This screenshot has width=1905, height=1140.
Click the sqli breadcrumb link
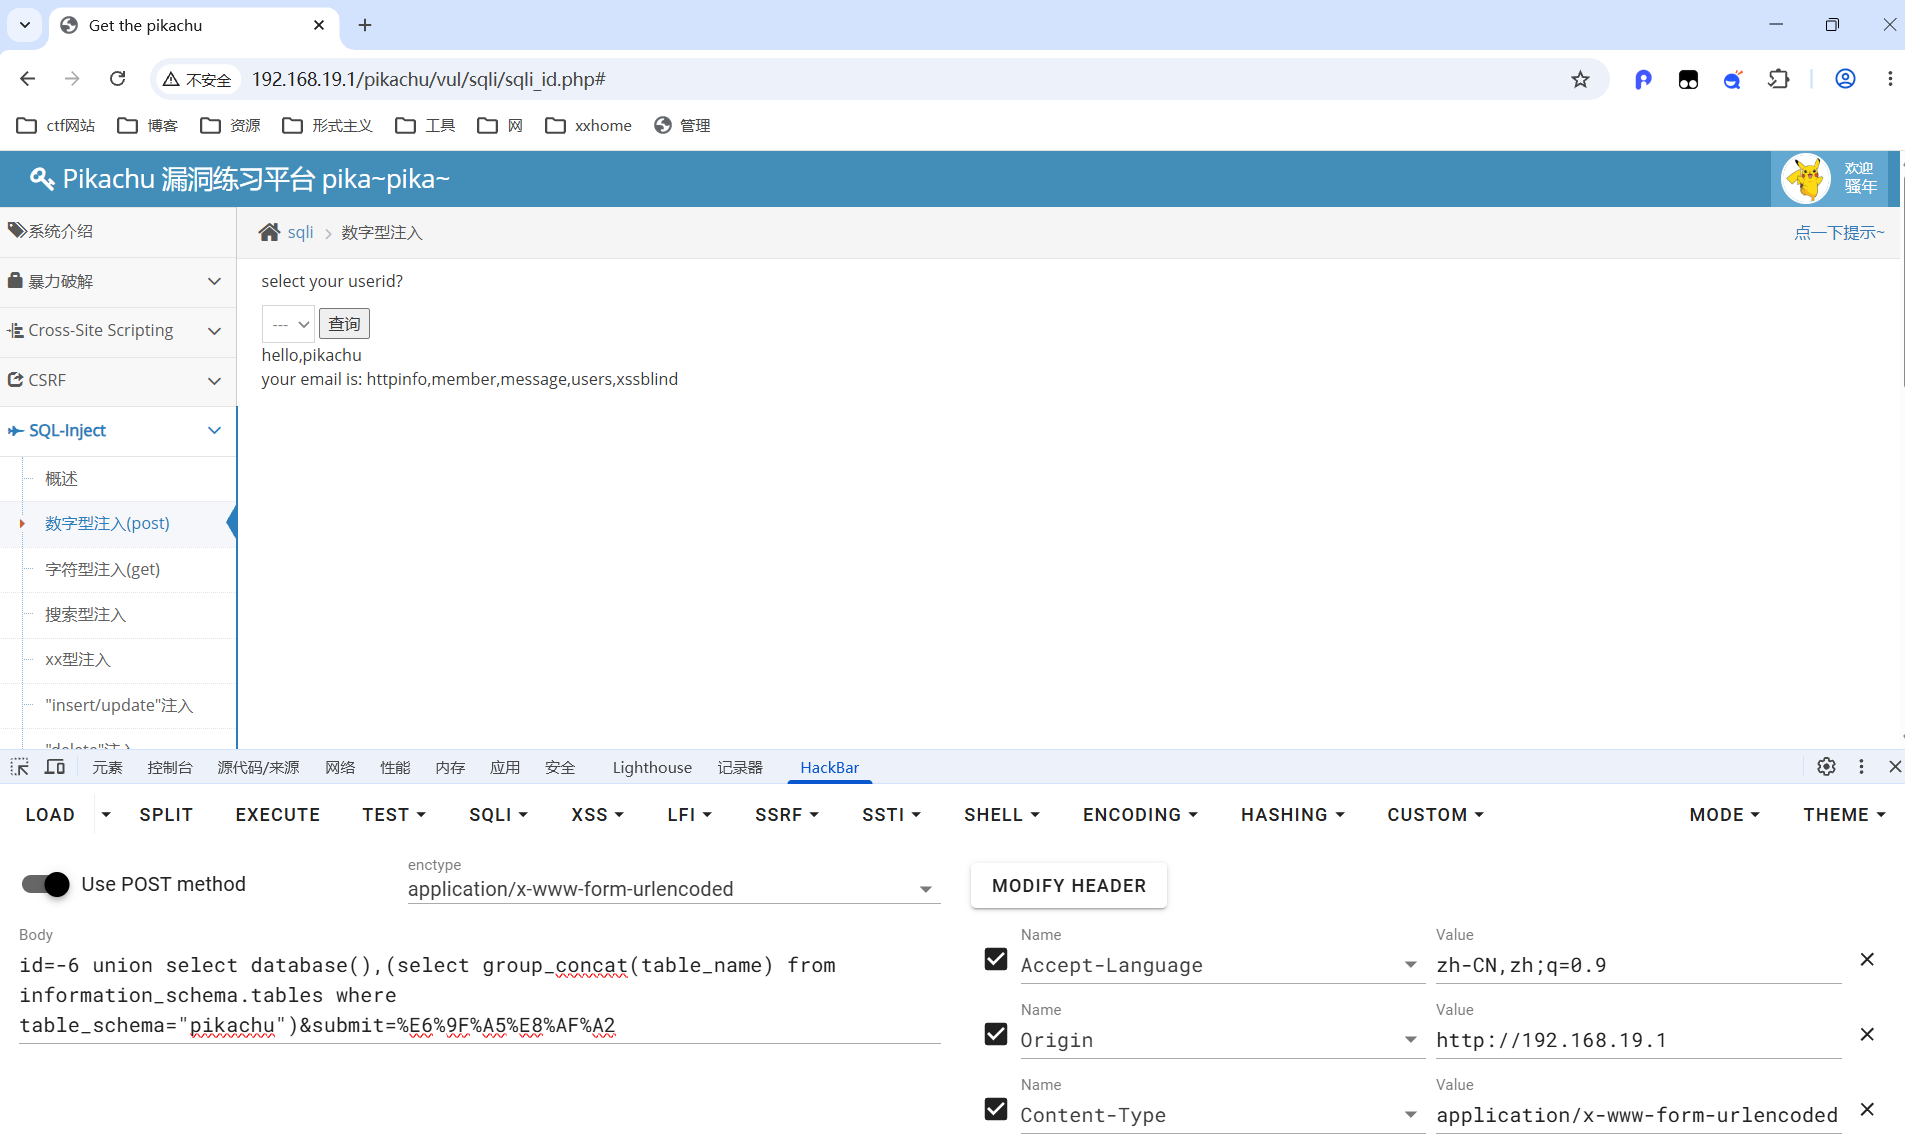coord(300,232)
